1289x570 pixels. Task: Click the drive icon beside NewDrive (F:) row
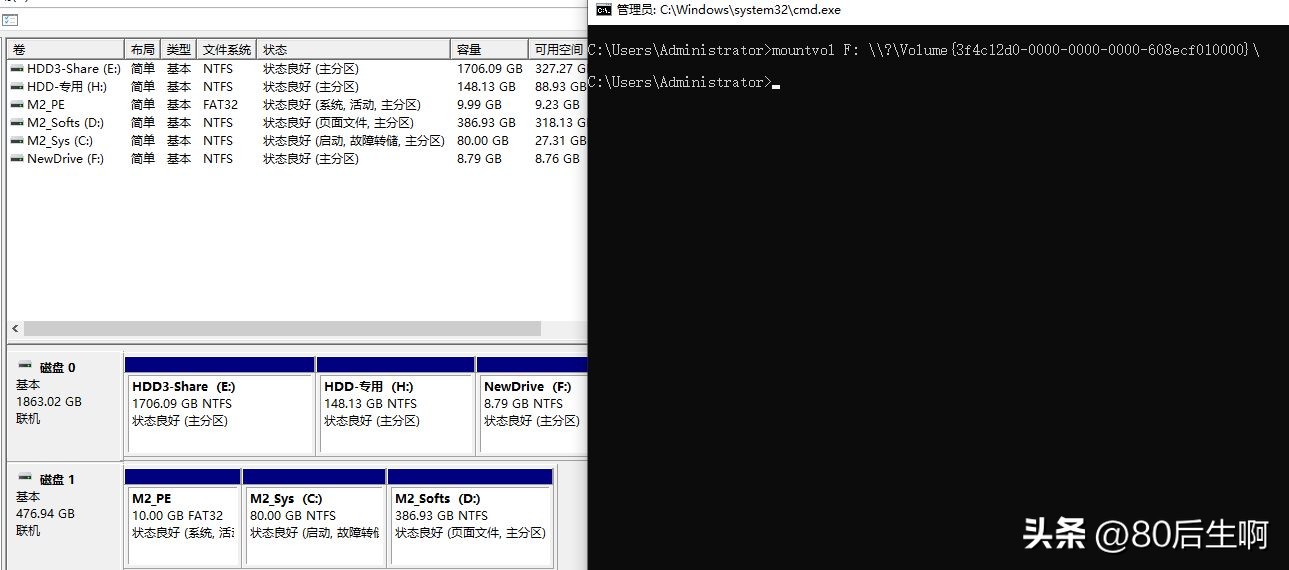click(x=16, y=159)
